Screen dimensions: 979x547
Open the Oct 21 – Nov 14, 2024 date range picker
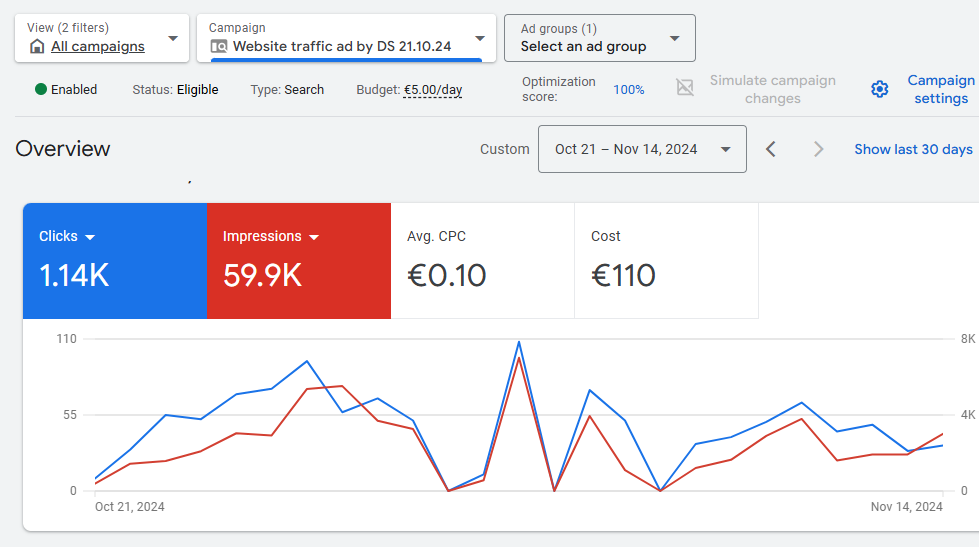(x=642, y=149)
